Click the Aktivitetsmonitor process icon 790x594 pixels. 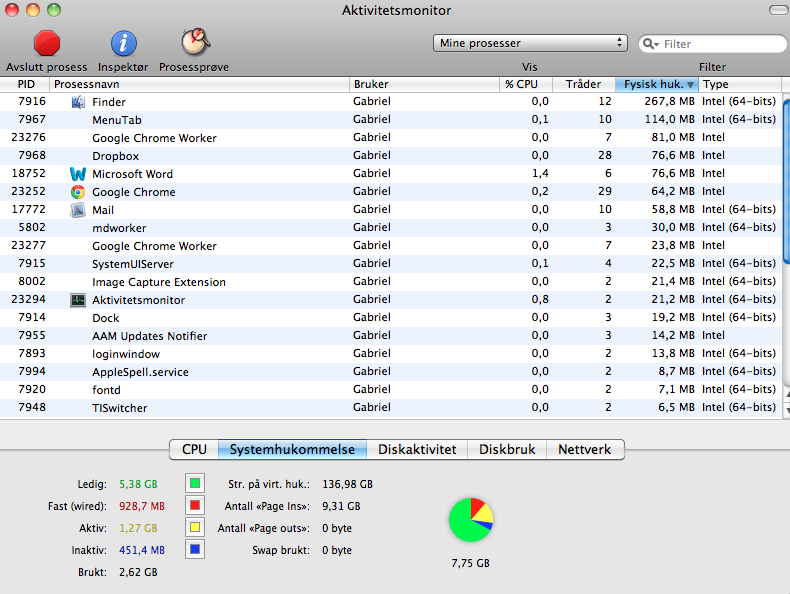tap(78, 300)
